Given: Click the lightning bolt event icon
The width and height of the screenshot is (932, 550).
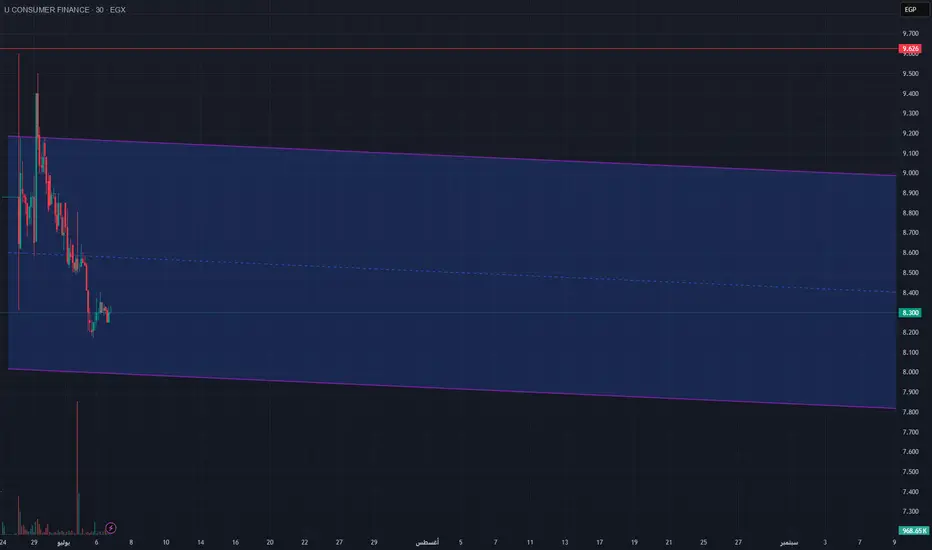Looking at the screenshot, I should click(111, 528).
